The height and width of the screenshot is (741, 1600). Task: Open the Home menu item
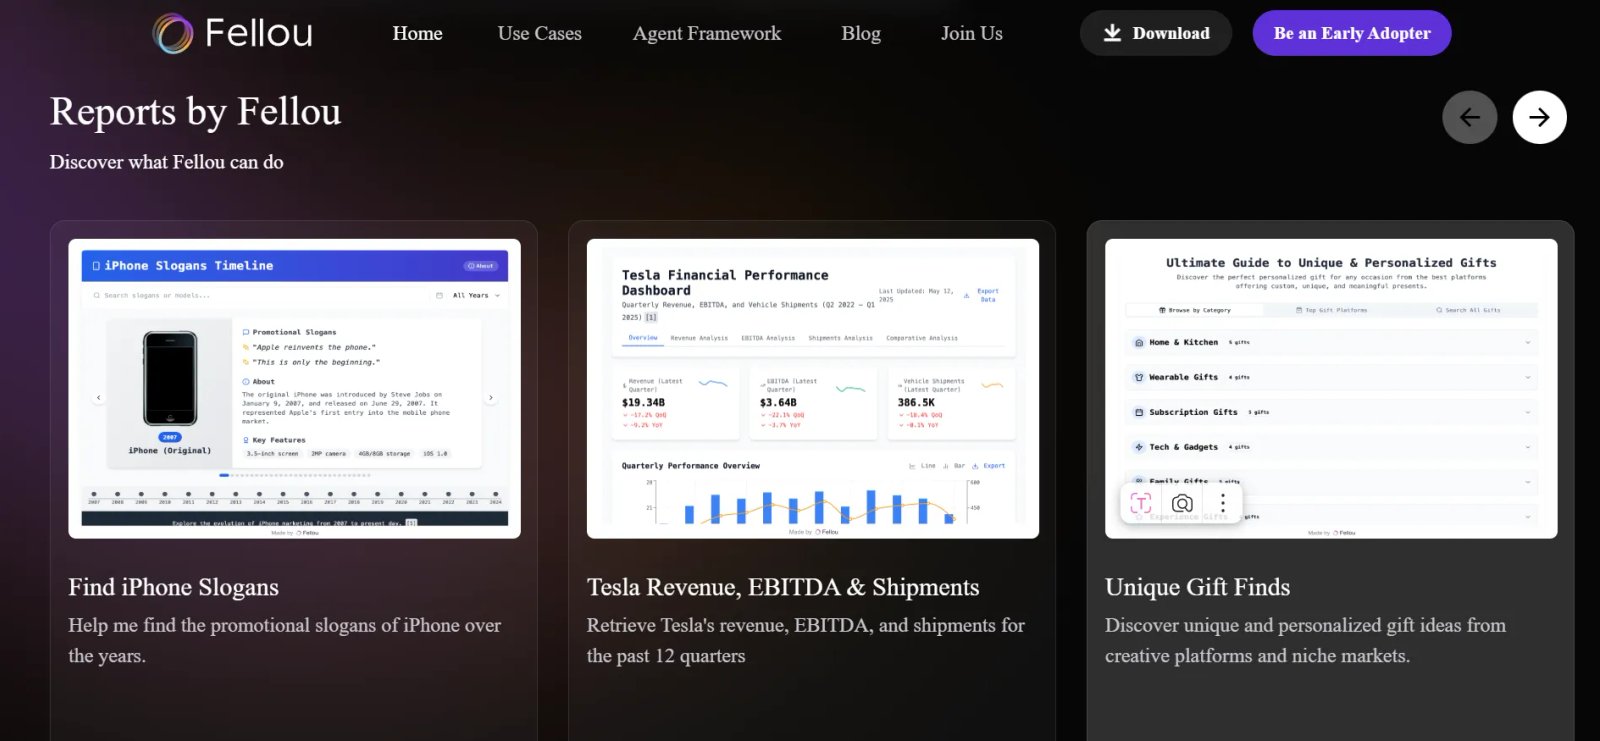coord(417,33)
